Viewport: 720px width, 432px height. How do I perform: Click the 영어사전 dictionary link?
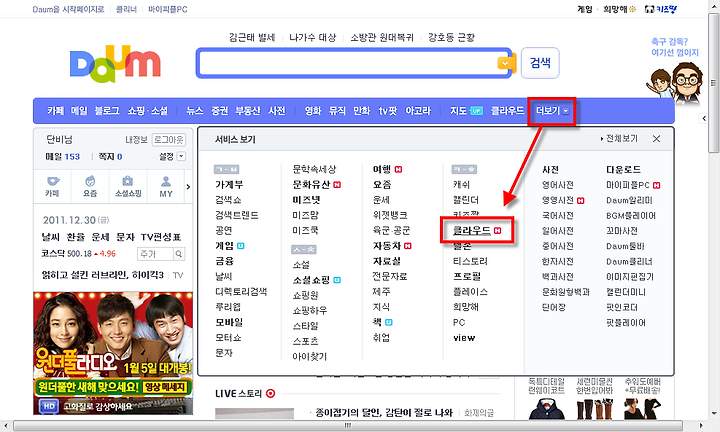click(558, 185)
